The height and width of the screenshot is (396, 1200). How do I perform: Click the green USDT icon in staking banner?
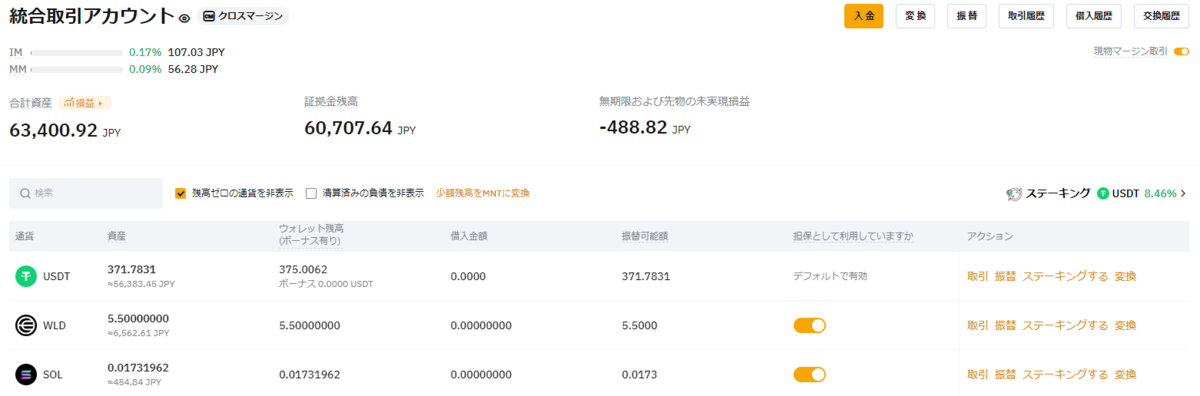click(1103, 193)
